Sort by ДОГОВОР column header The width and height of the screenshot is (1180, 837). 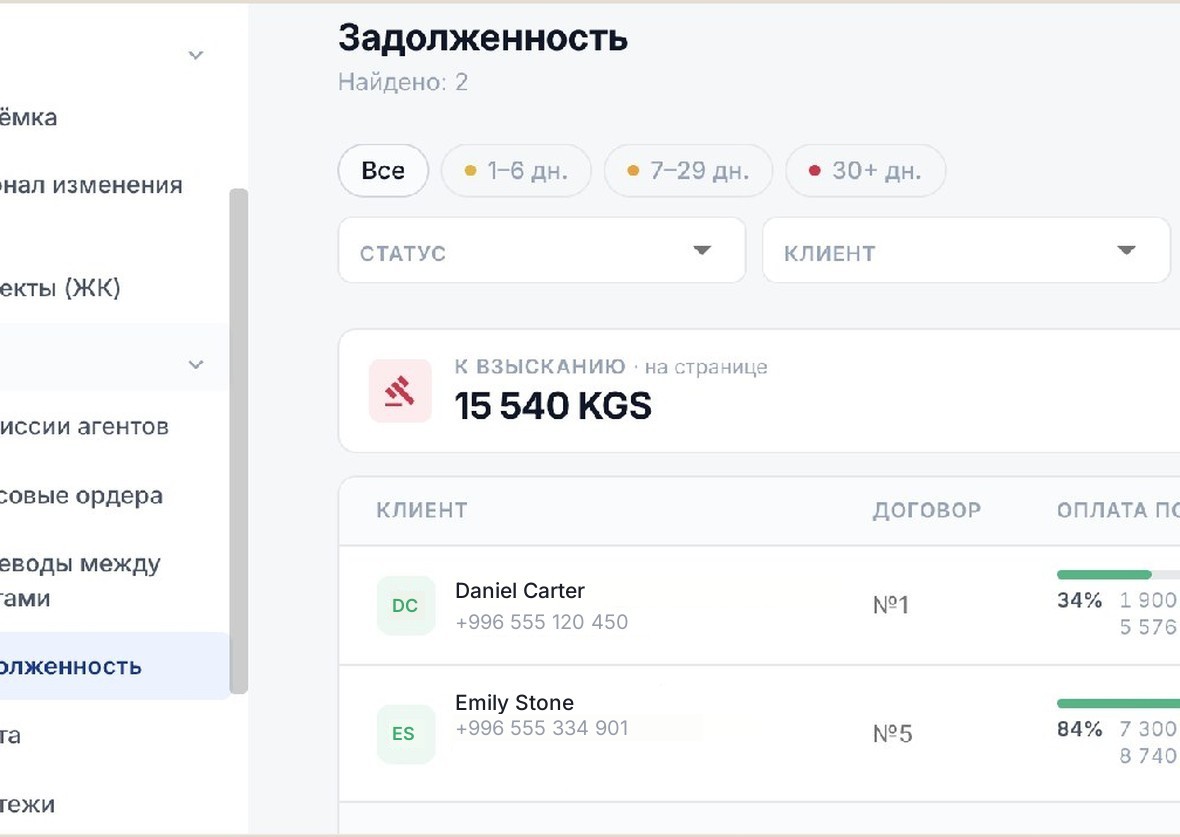tap(927, 510)
